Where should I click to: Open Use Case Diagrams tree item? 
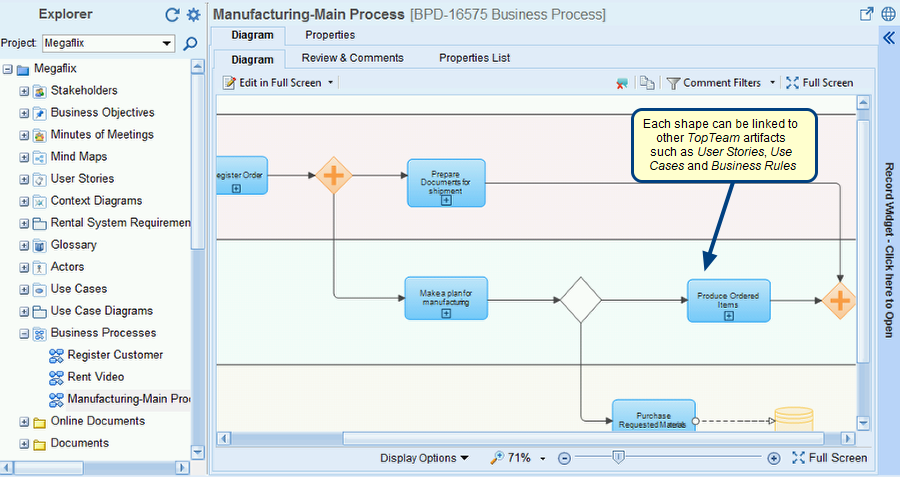pos(102,311)
